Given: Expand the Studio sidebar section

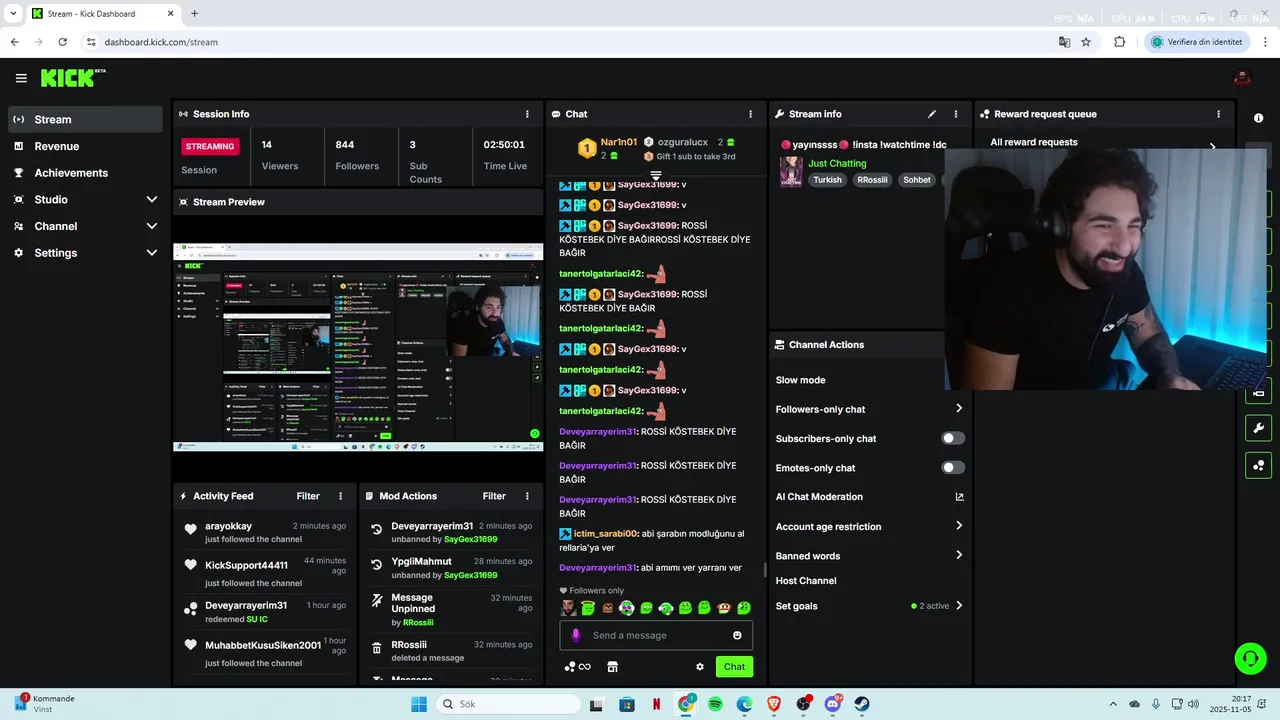Looking at the screenshot, I should [152, 200].
